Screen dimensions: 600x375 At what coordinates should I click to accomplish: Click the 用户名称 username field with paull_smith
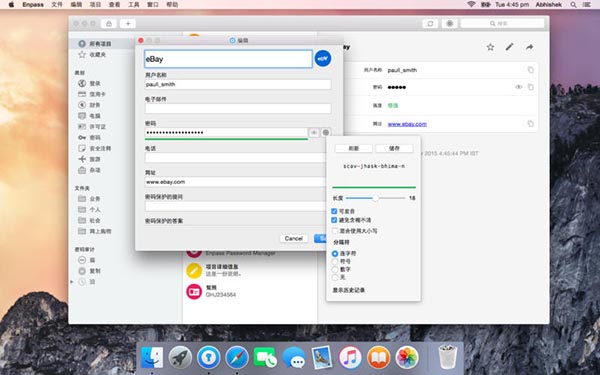coord(238,85)
